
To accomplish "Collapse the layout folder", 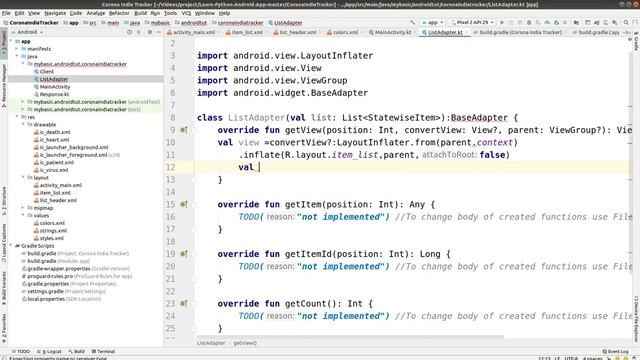I will click(x=23, y=178).
